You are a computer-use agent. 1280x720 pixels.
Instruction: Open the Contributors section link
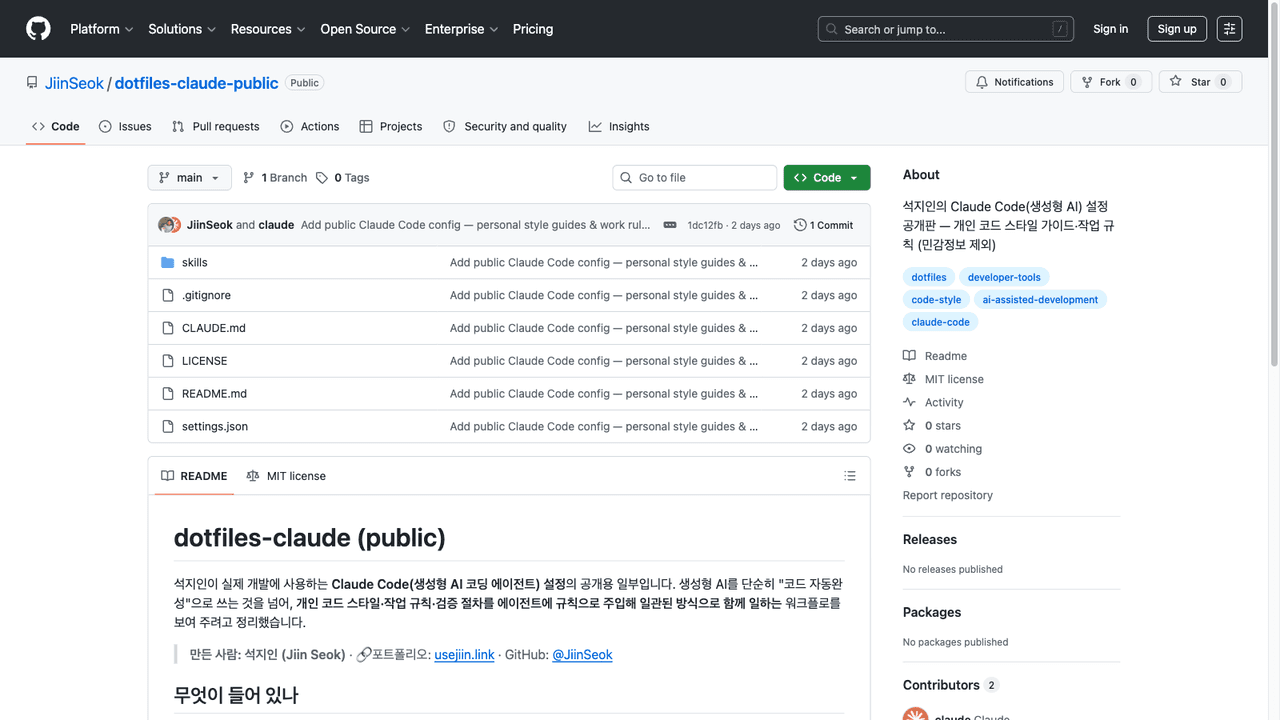coord(951,685)
